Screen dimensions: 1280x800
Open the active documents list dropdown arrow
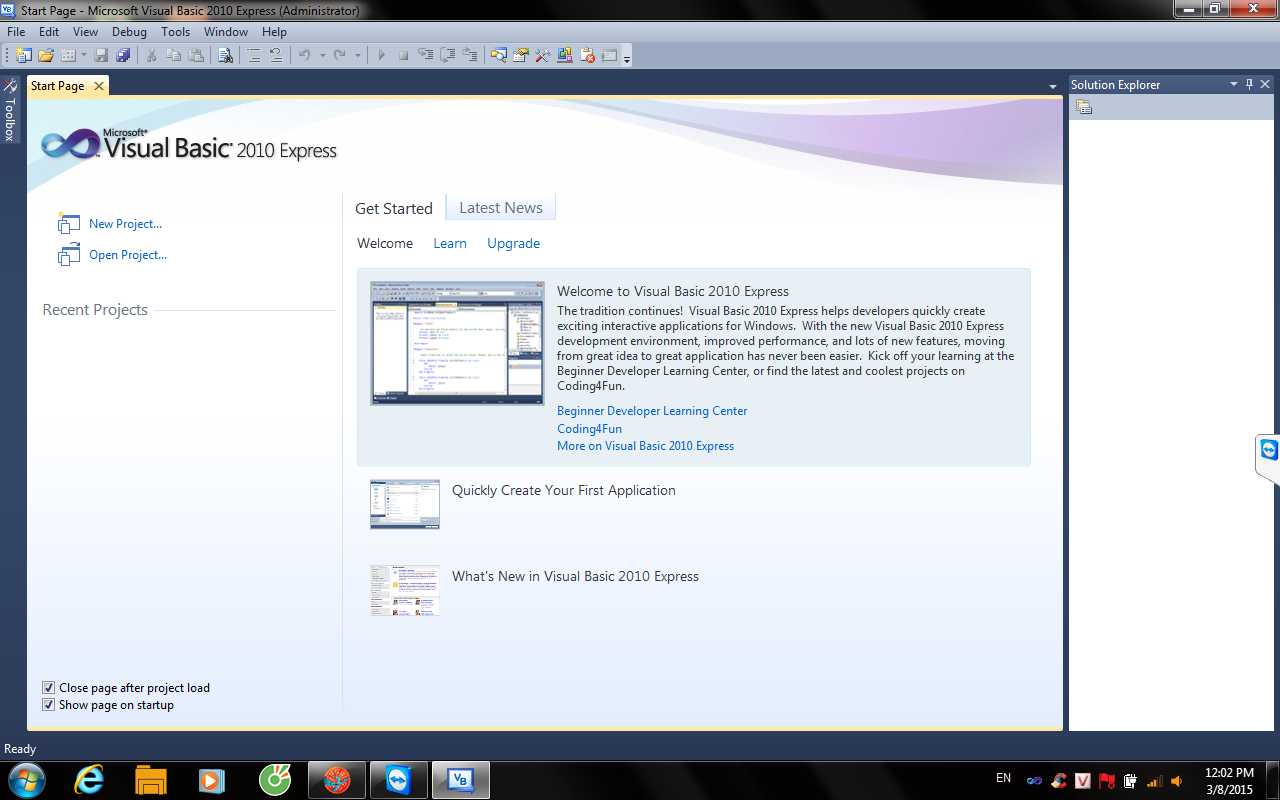pos(1052,87)
